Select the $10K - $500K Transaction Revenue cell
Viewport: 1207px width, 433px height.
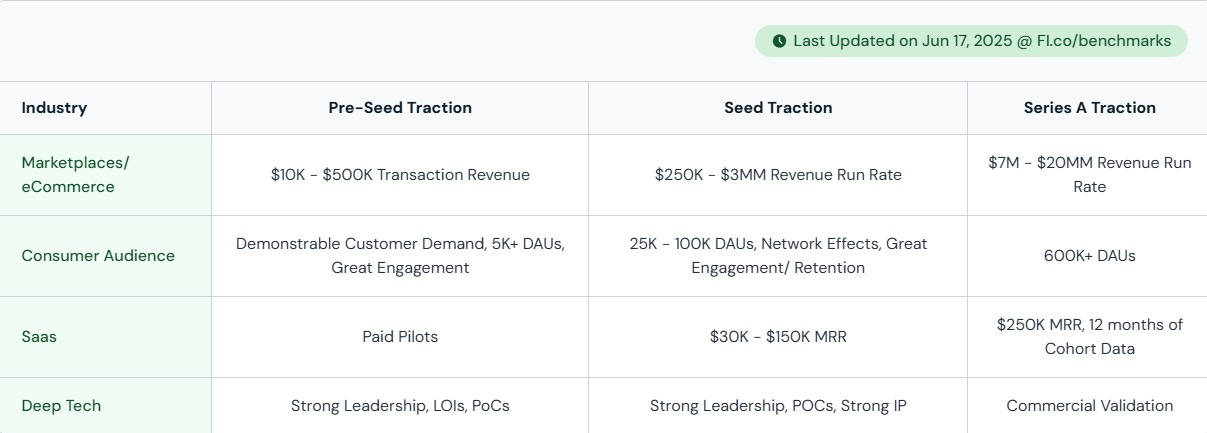coord(400,175)
